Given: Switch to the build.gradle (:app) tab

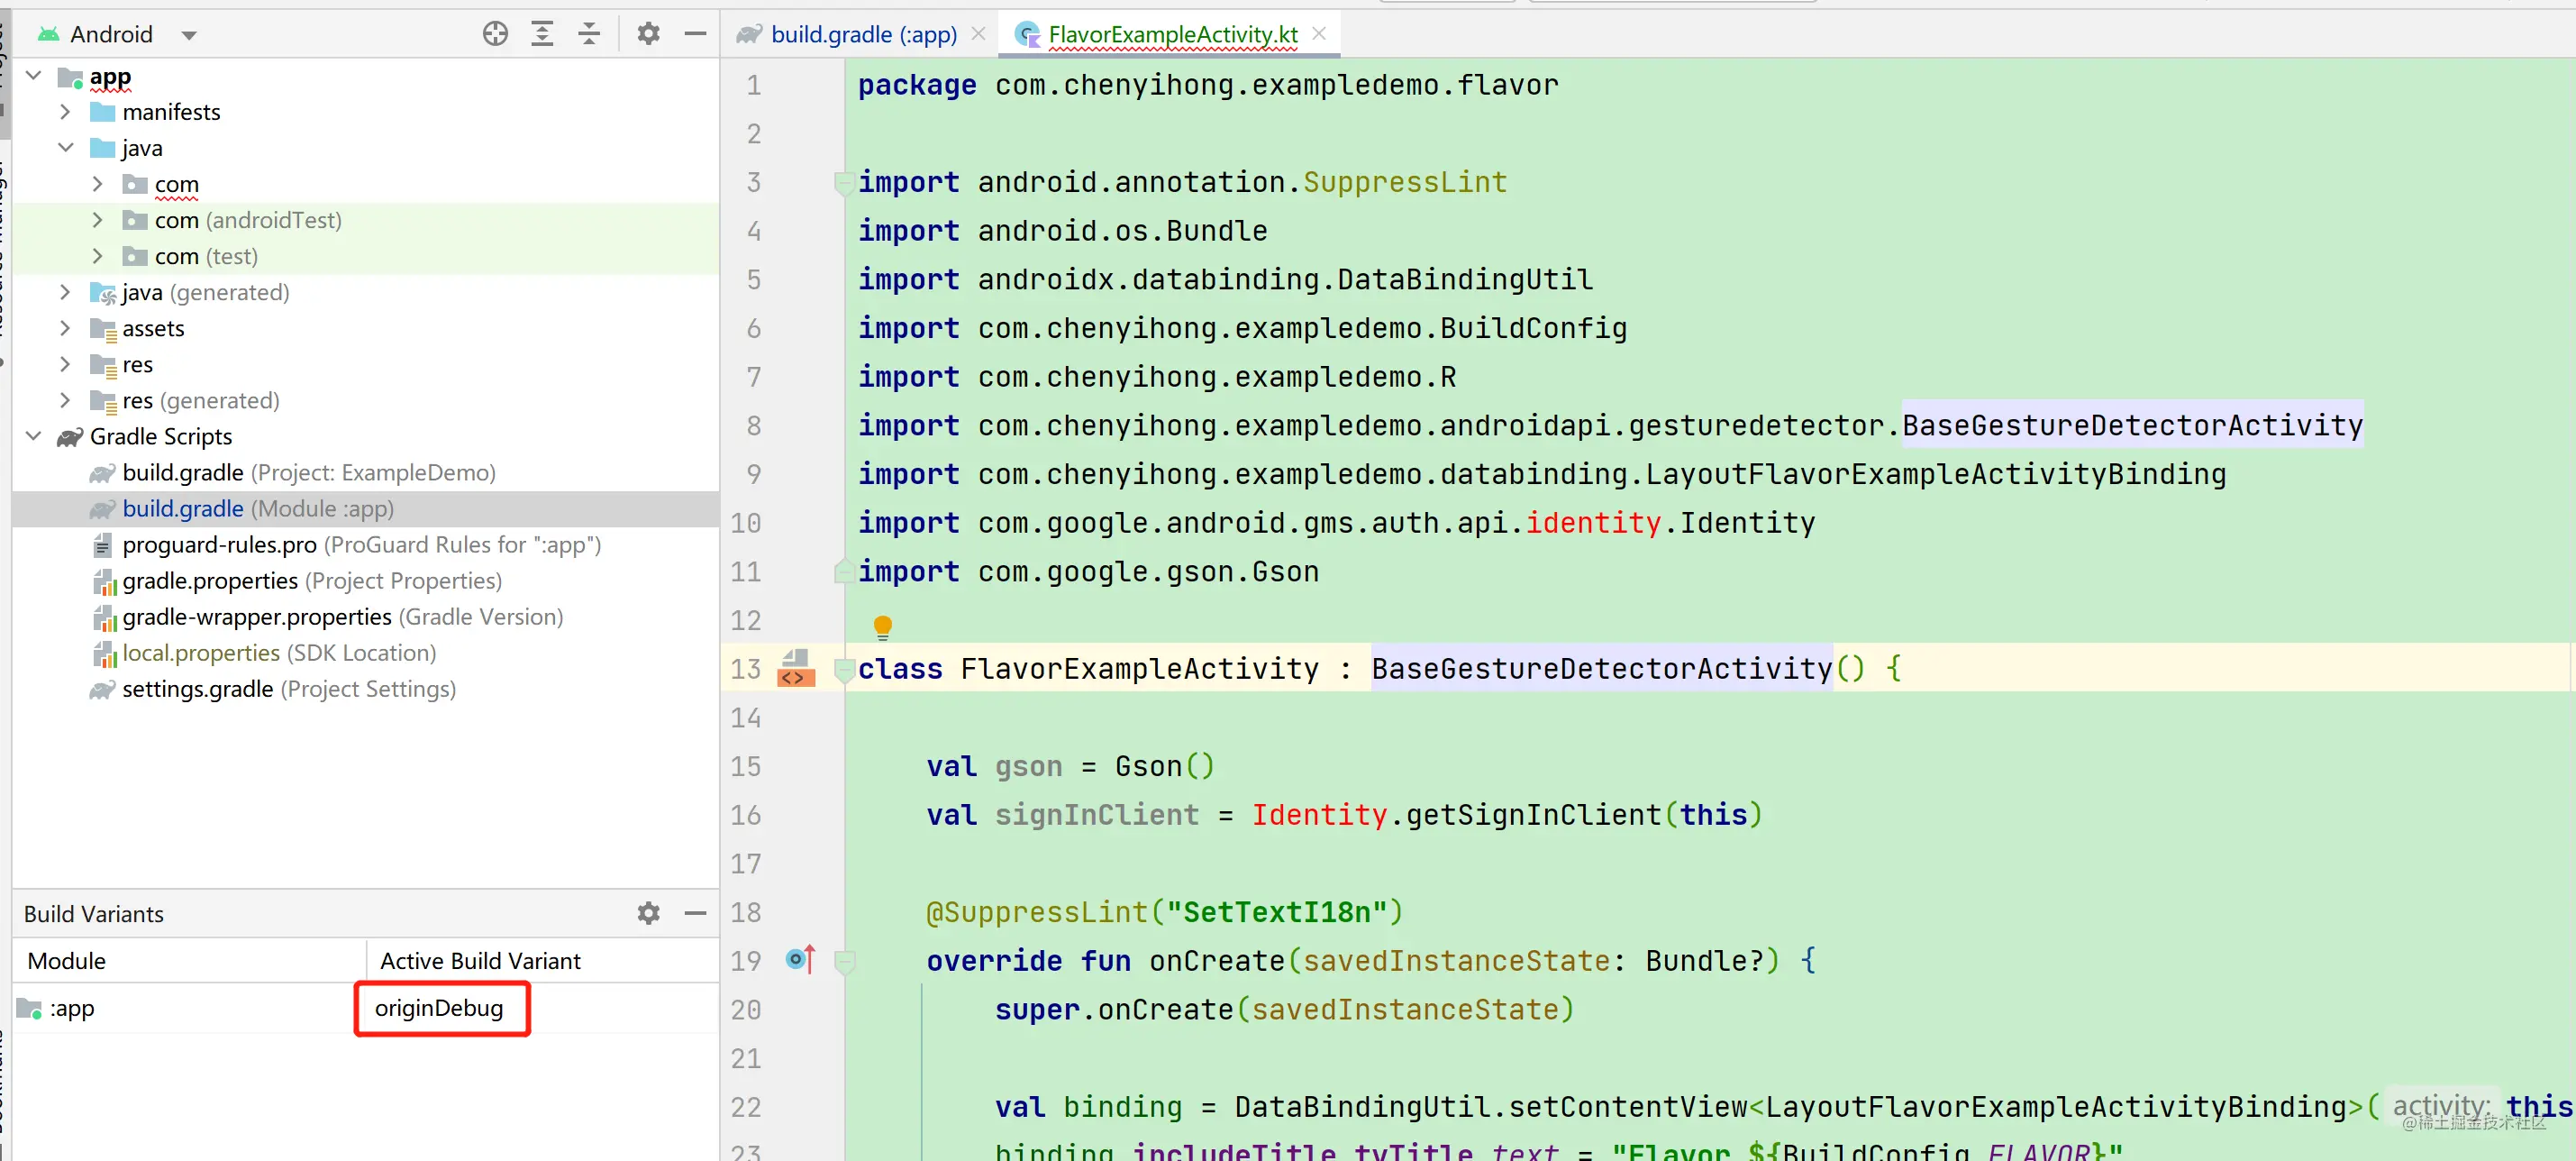Looking at the screenshot, I should click(863, 34).
